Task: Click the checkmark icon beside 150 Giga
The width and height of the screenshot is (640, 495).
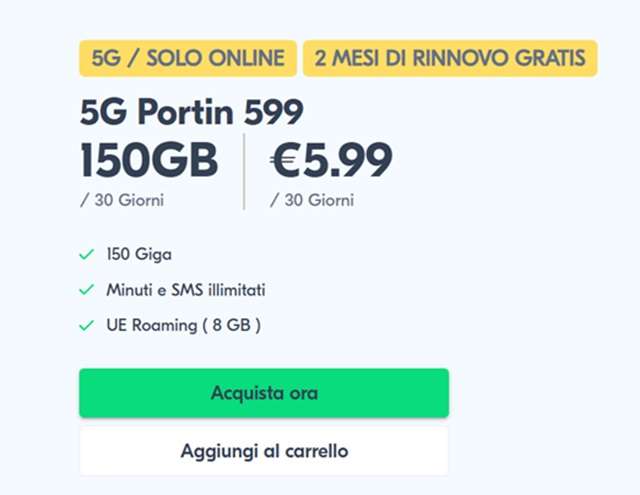Action: (86, 255)
